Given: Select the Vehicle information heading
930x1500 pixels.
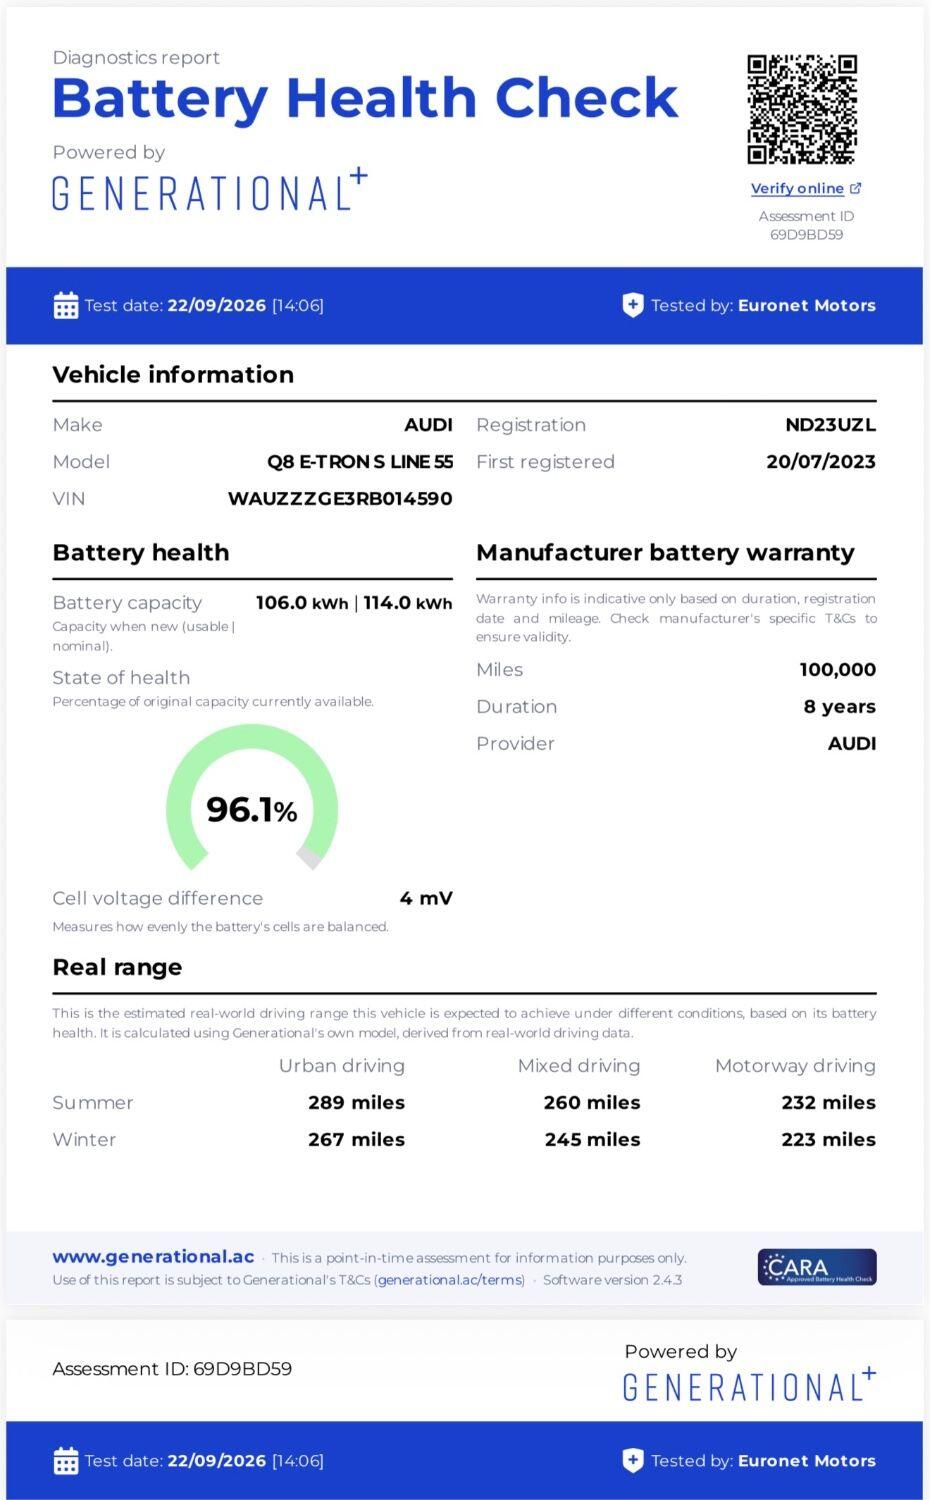Looking at the screenshot, I should [x=173, y=375].
